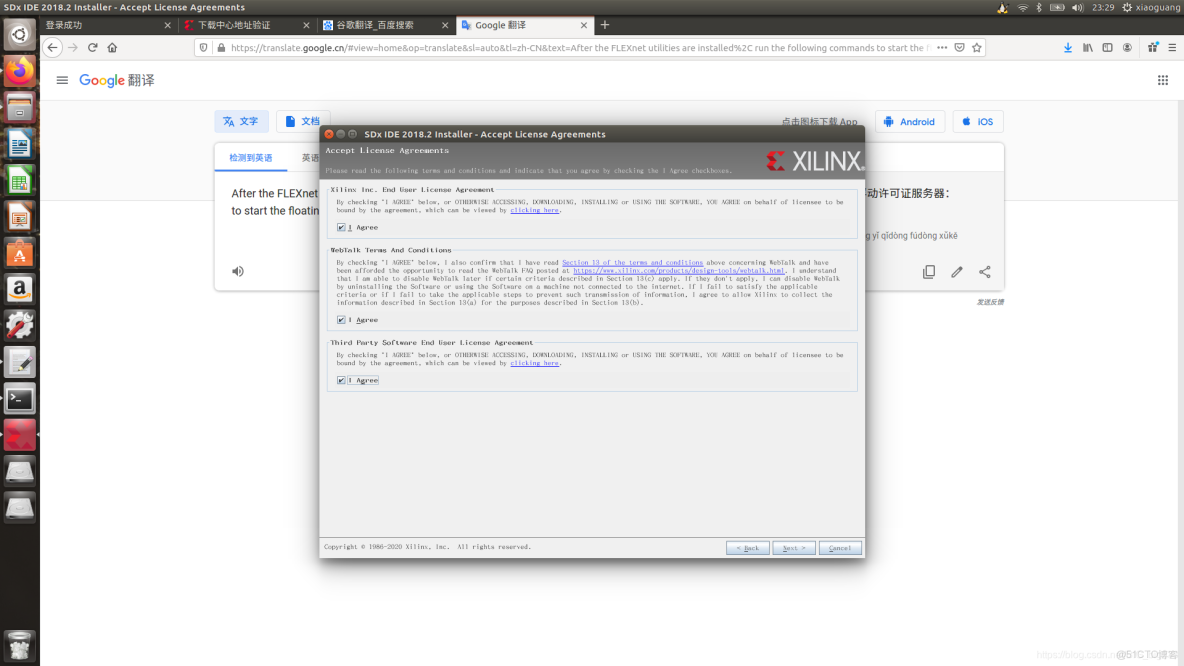1184x666 pixels.
Task: Edit the suggested translation
Action: click(957, 272)
